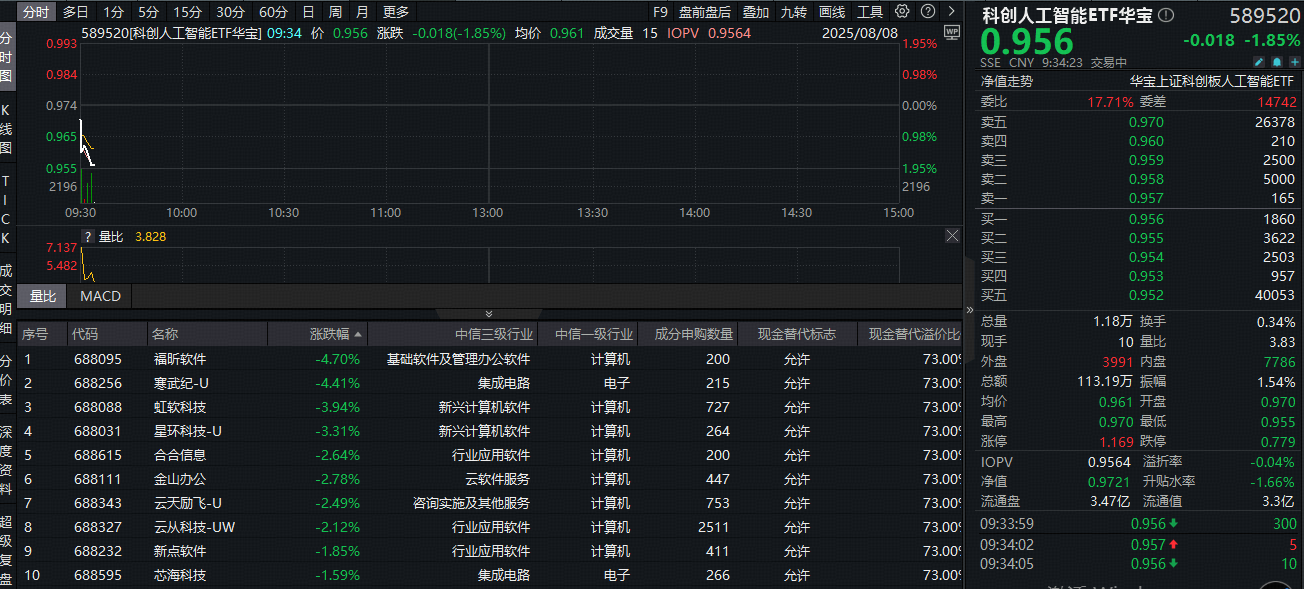
Task: Click the question icon next to 量比 indicator
Action: tap(87, 237)
